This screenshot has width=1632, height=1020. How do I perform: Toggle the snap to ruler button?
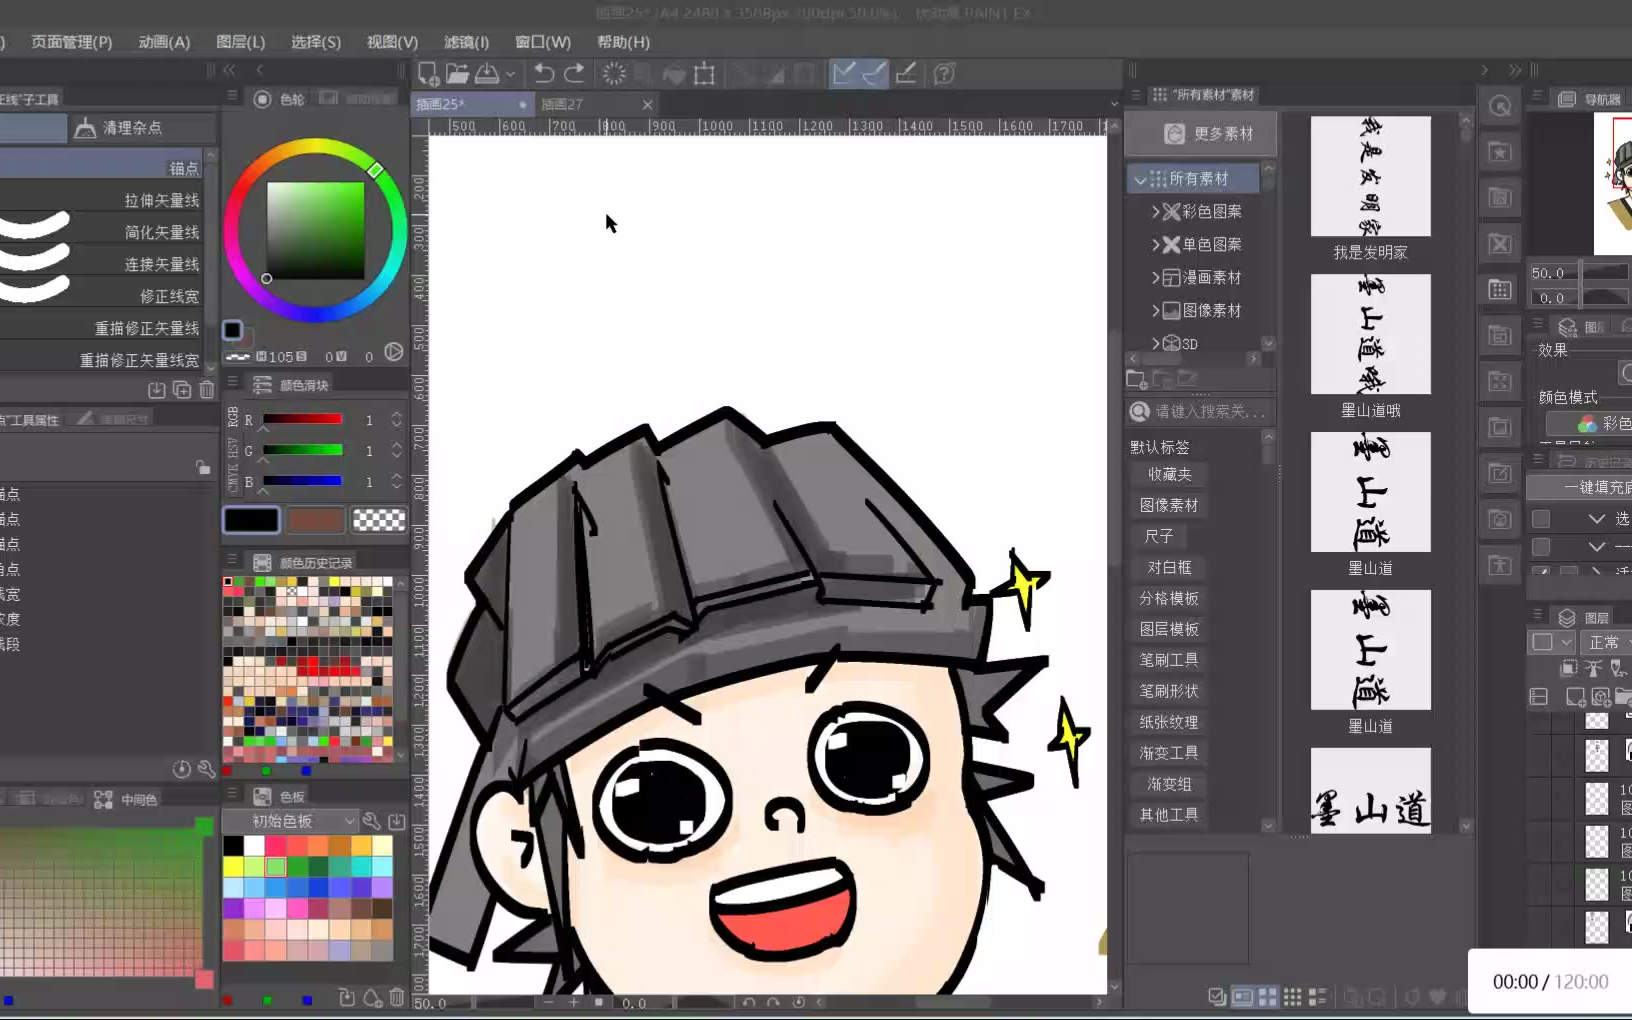point(844,74)
